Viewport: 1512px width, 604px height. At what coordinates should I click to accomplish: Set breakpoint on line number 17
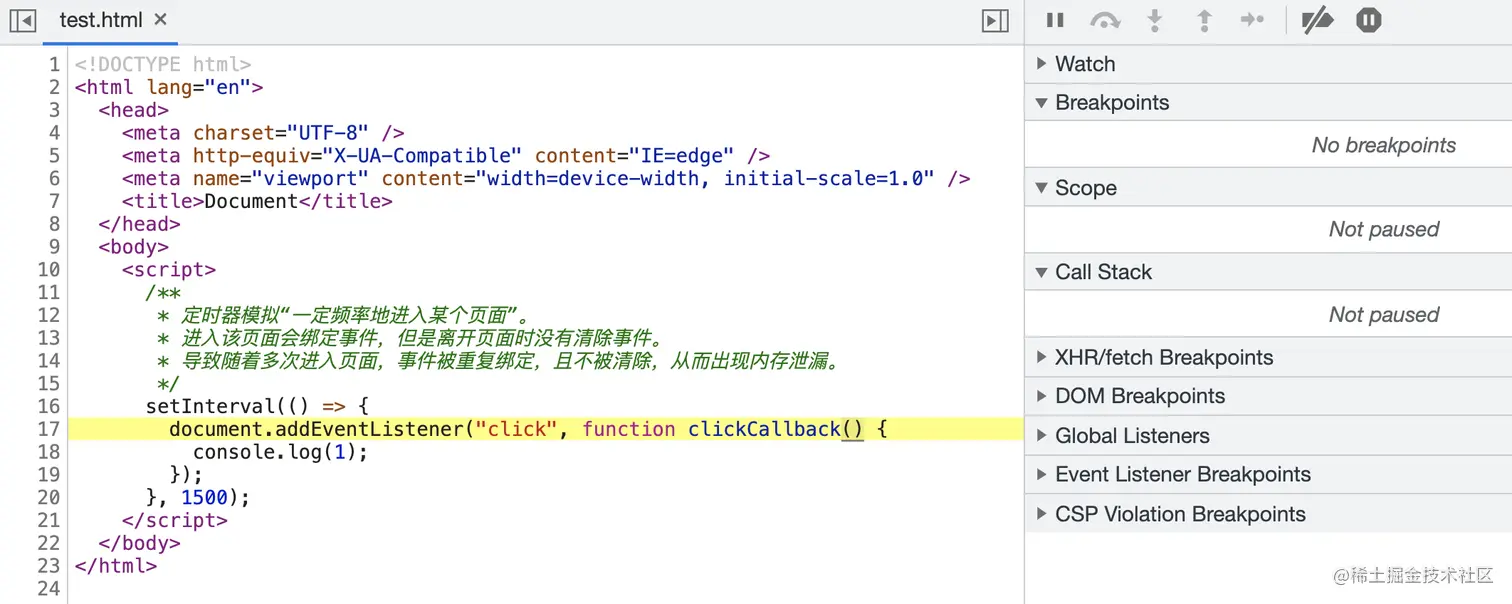[49, 429]
